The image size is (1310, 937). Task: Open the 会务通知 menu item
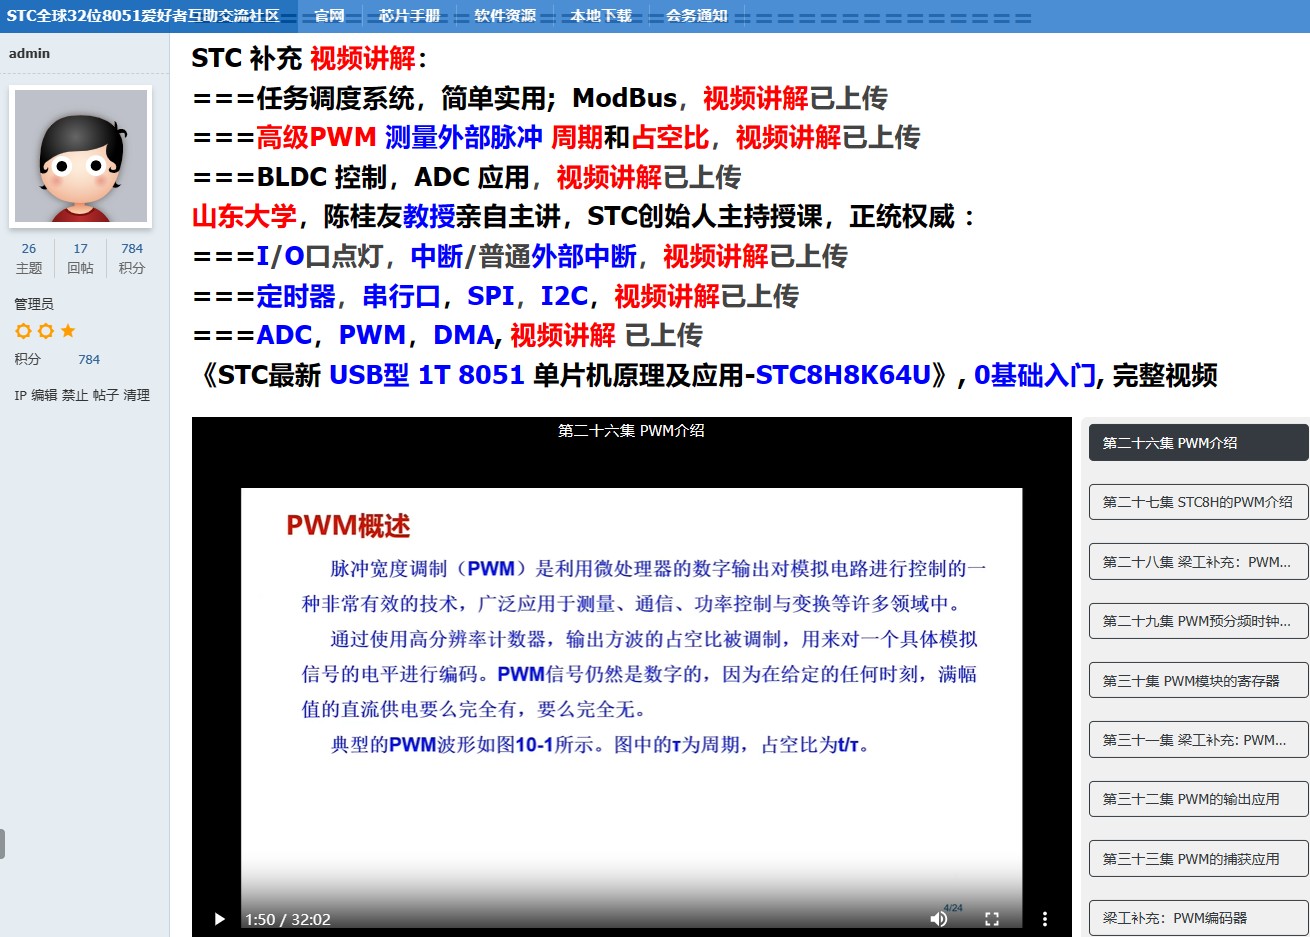point(697,16)
